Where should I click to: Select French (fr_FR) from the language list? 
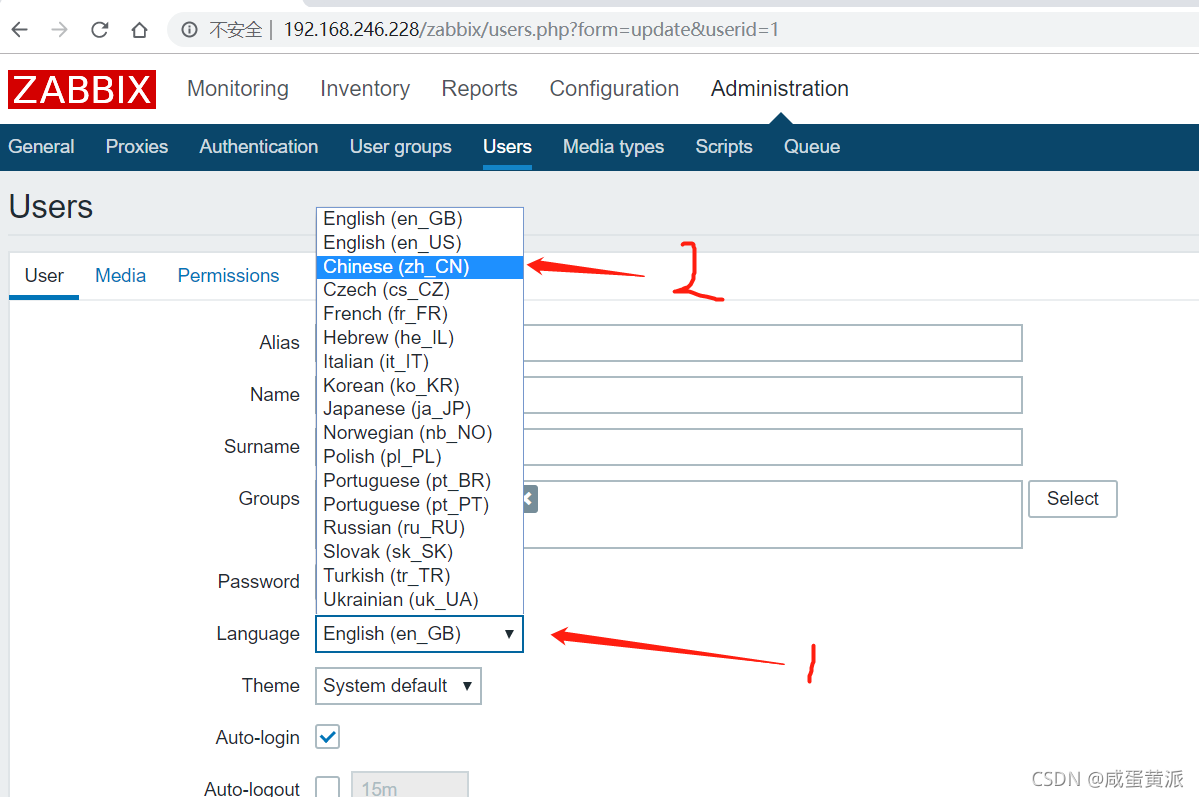[420, 314]
